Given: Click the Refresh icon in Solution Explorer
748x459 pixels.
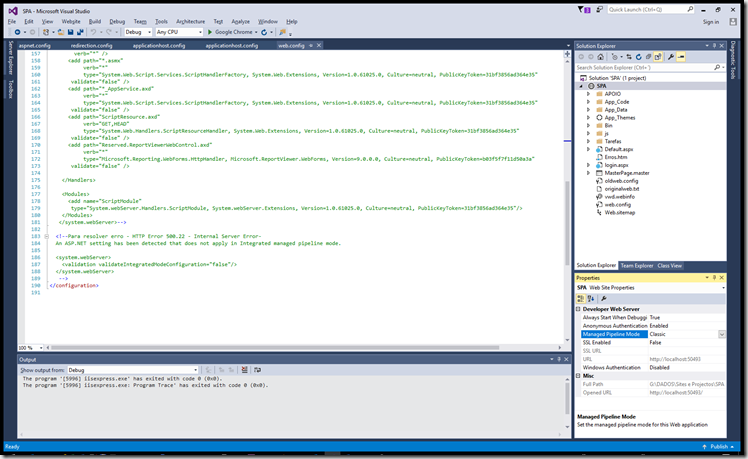Looking at the screenshot, I should point(639,57).
